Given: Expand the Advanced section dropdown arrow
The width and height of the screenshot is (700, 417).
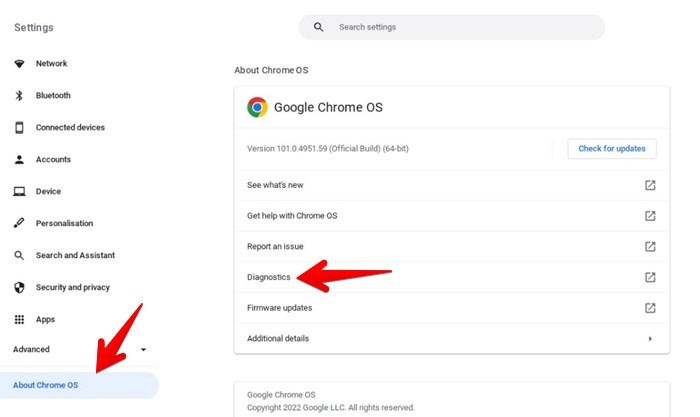Looking at the screenshot, I should pyautogui.click(x=143, y=350).
